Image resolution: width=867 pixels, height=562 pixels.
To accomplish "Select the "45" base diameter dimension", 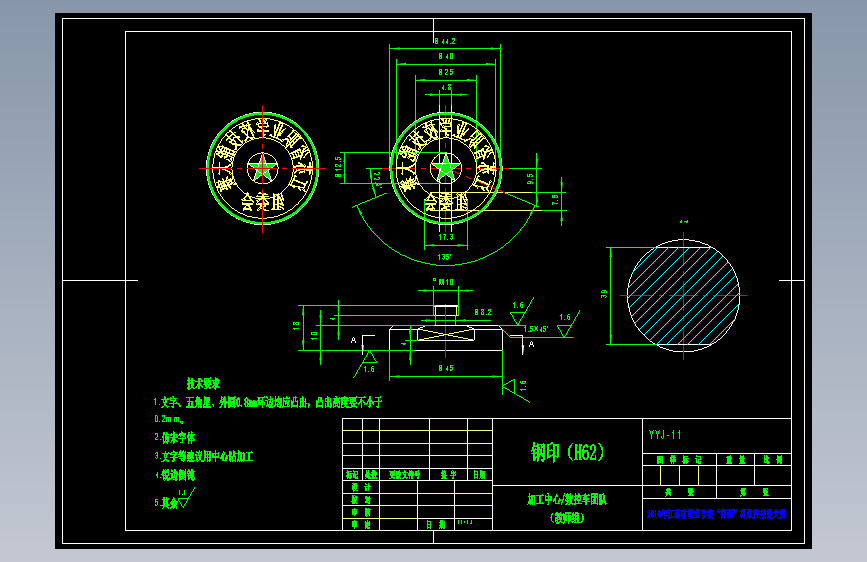I will pyautogui.click(x=446, y=368).
